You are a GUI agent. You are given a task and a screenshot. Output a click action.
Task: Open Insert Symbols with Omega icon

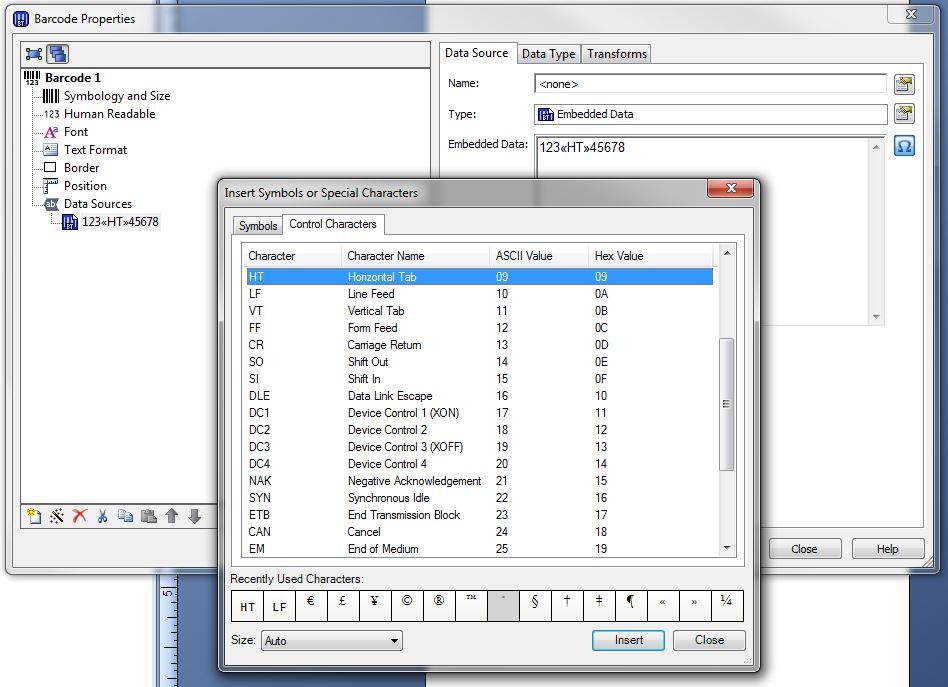click(x=904, y=145)
